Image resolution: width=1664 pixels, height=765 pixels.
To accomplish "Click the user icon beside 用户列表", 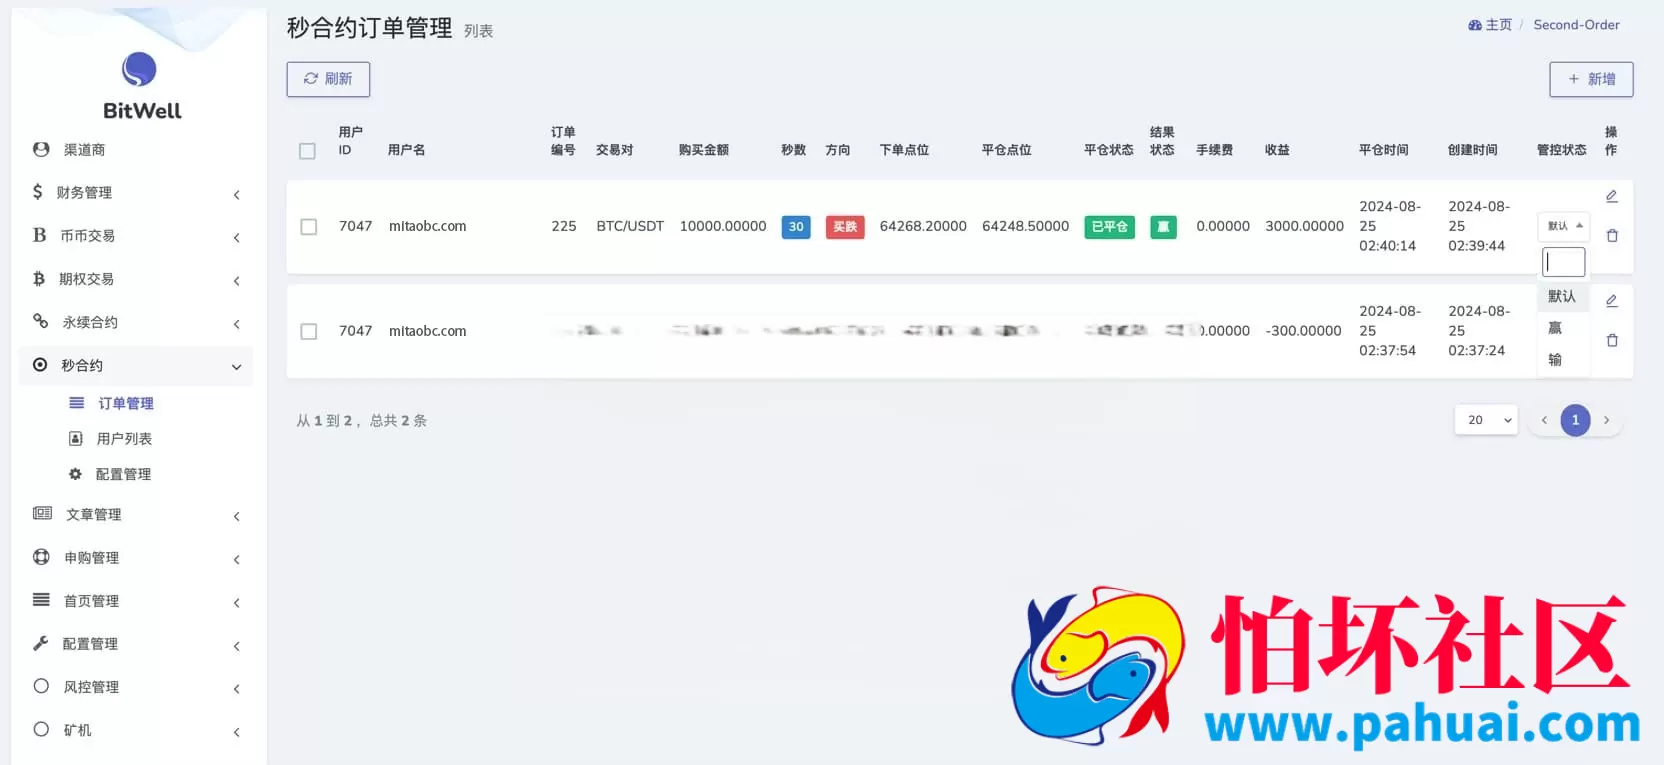I will (75, 438).
